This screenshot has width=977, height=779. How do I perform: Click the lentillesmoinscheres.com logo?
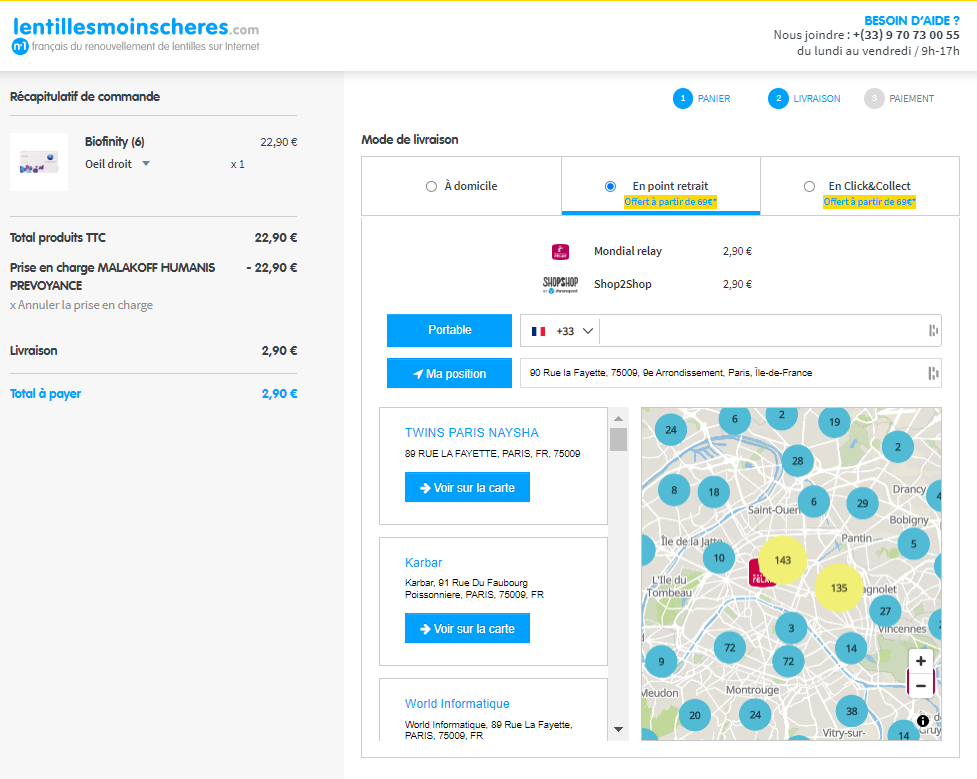point(135,36)
